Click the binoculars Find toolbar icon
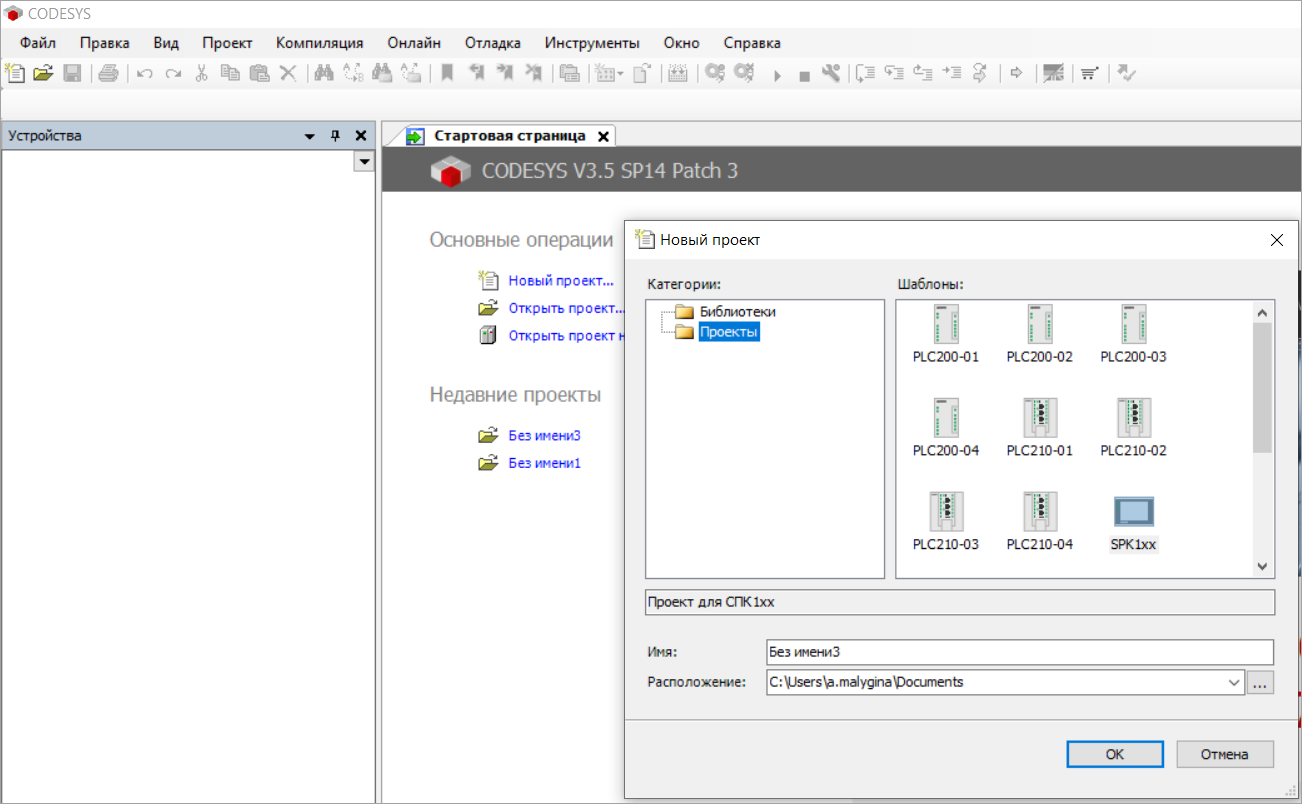 [323, 73]
